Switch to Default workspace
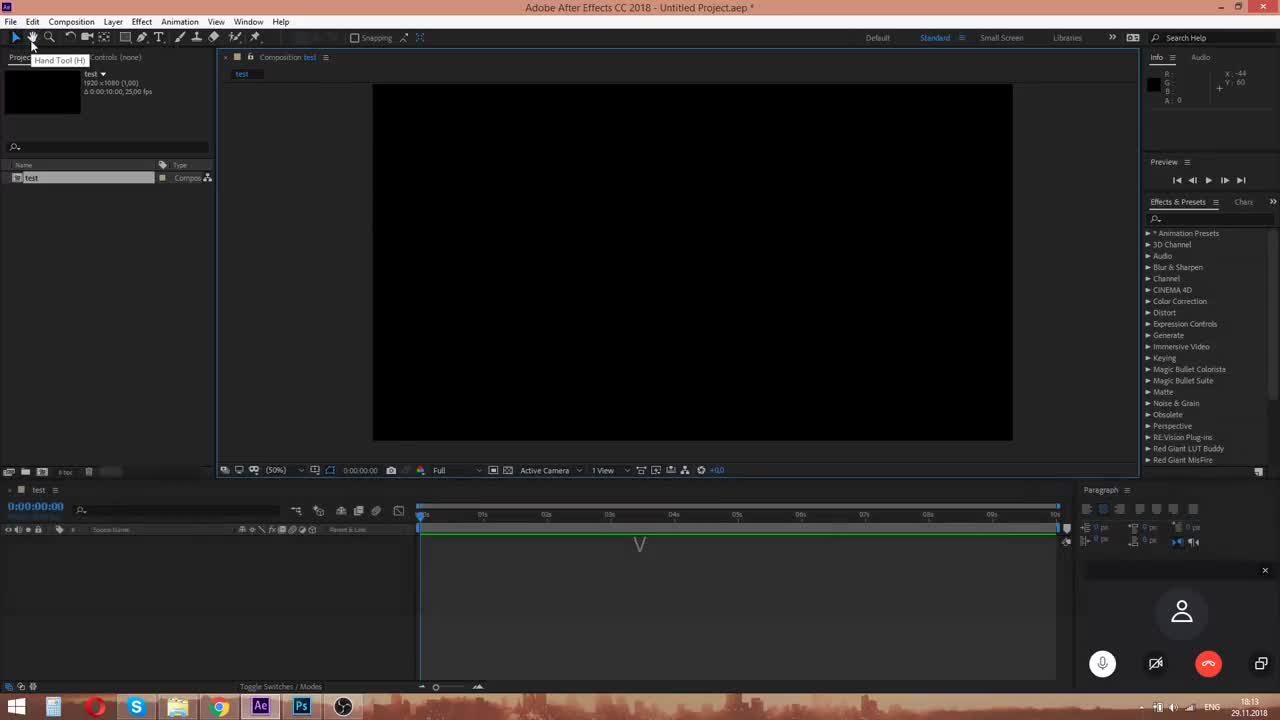Image resolution: width=1280 pixels, height=720 pixels. pos(878,38)
